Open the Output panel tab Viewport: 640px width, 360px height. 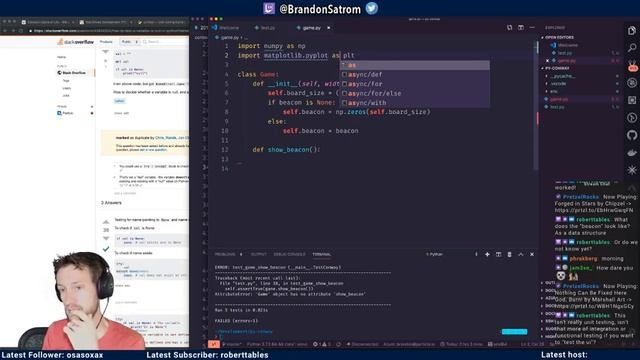(258, 254)
